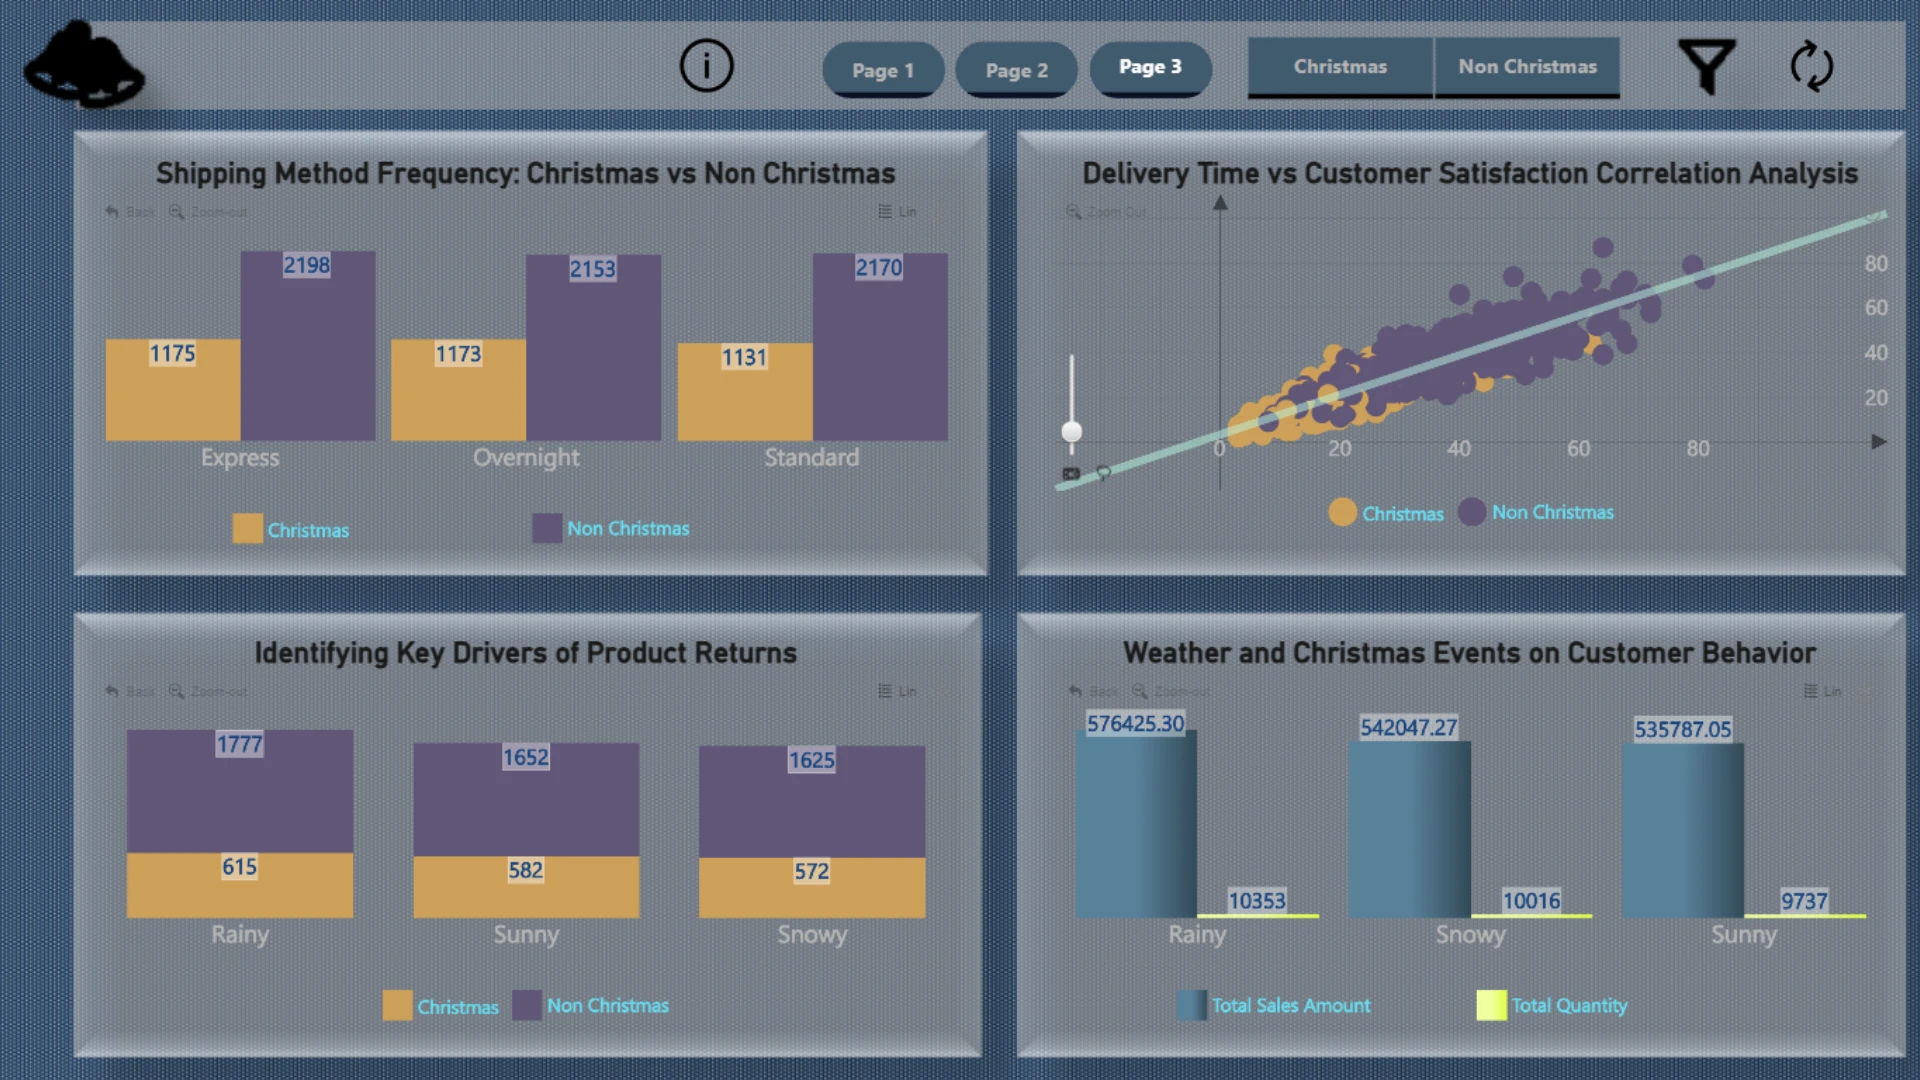Click the scatter x-axis tick label 80

[1698, 449]
